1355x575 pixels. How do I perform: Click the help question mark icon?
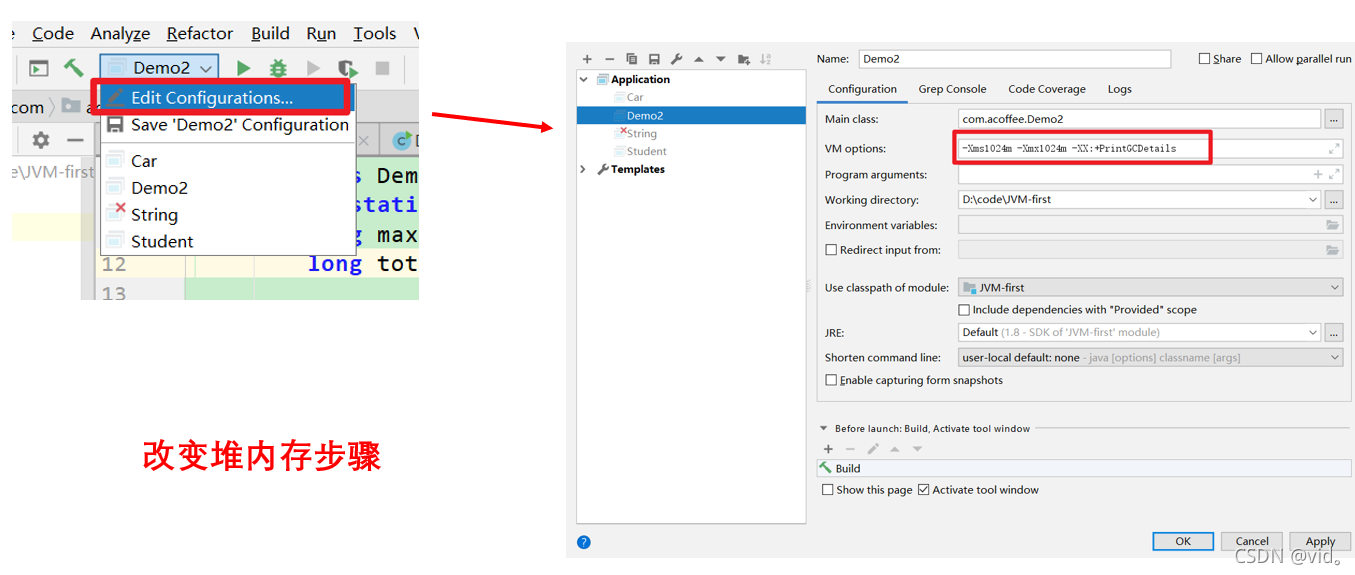pyautogui.click(x=584, y=542)
